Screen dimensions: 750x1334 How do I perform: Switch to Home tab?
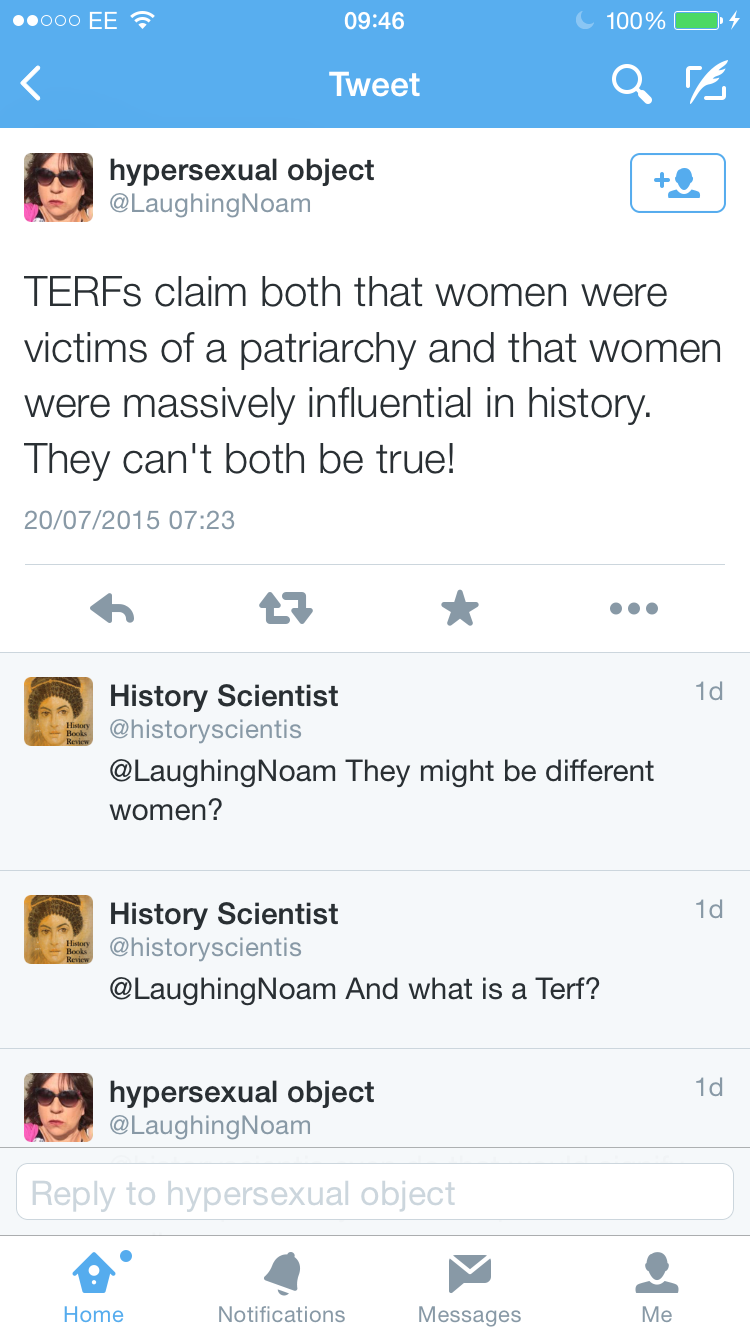(x=93, y=1287)
